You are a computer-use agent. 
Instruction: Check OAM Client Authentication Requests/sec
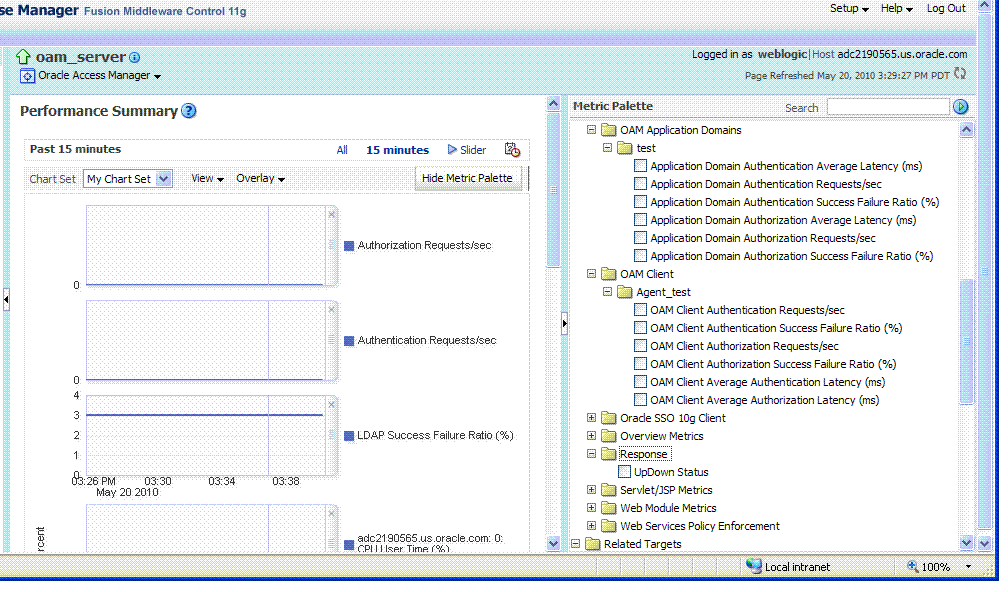[640, 310]
